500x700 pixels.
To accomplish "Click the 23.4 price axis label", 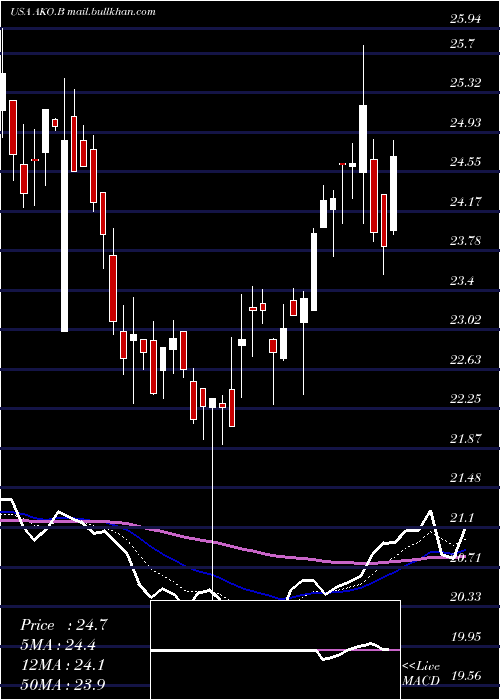I will [463, 281].
